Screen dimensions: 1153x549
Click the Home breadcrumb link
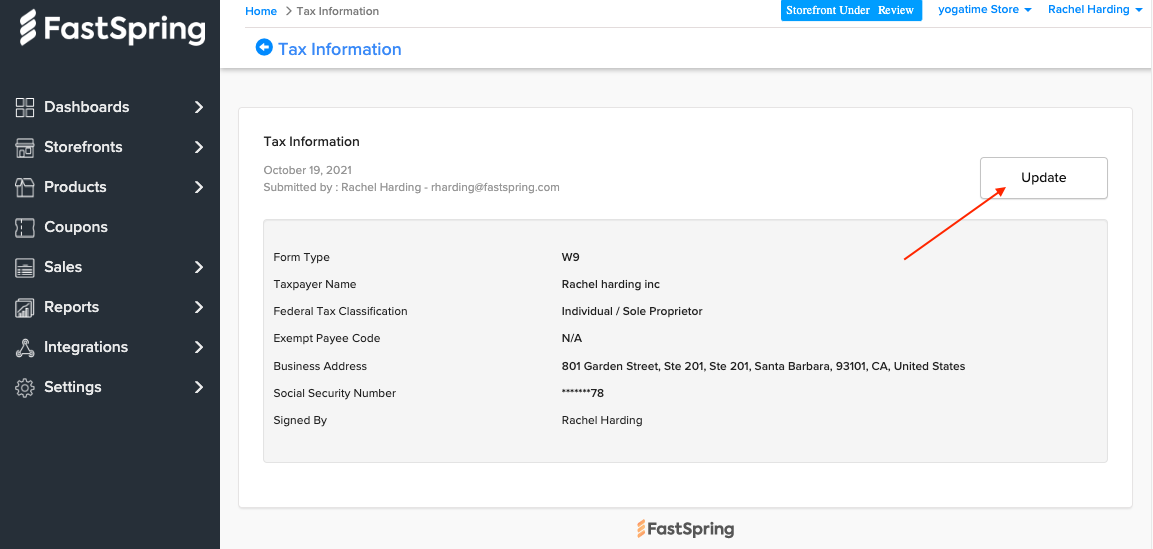click(261, 11)
